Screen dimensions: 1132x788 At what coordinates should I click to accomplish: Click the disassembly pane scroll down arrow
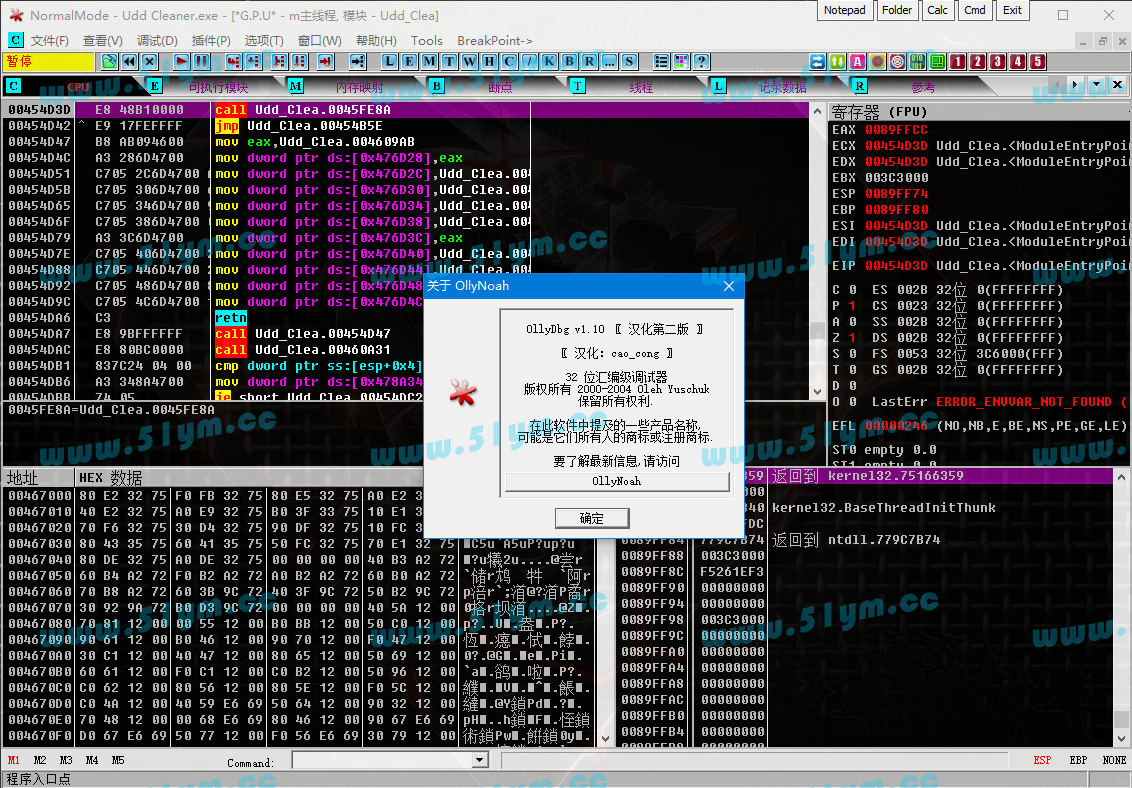(x=817, y=392)
